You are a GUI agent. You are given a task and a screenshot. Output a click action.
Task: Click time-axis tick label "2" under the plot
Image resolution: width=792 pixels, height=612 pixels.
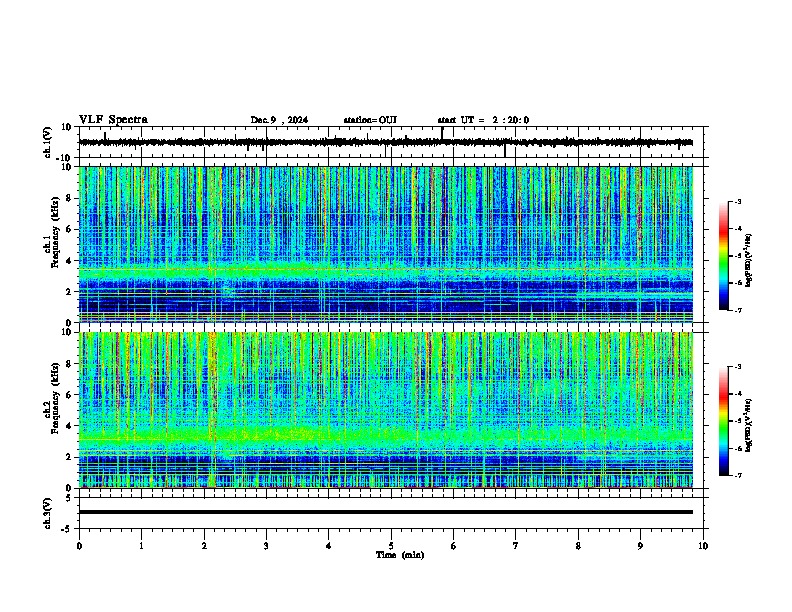pos(204,546)
